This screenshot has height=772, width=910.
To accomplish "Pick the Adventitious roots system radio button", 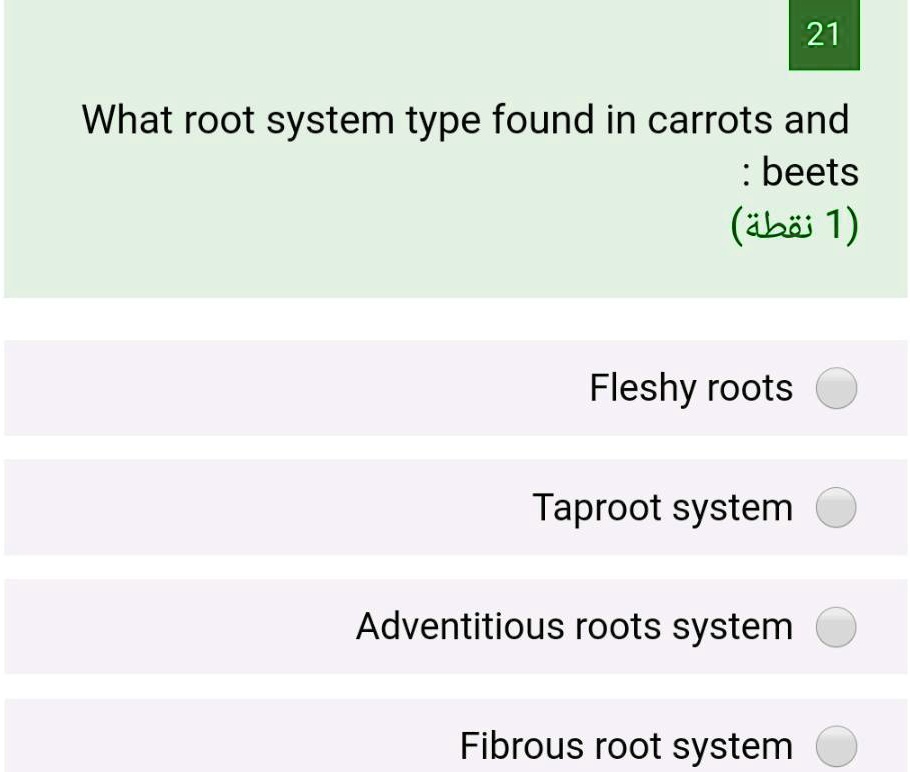I will click(x=836, y=628).
